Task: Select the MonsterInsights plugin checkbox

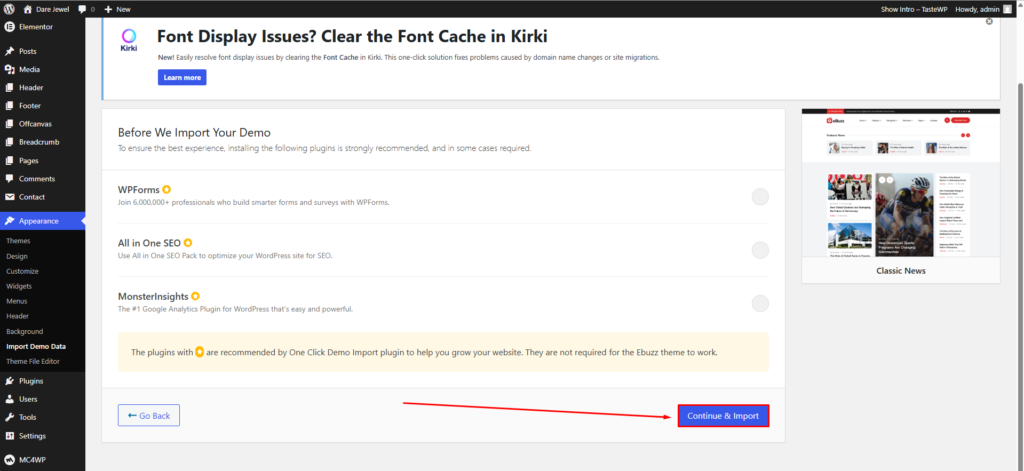Action: point(760,303)
